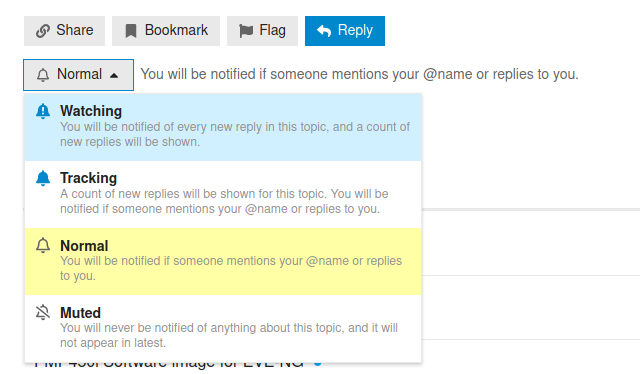This screenshot has width=640, height=374.
Task: Share this topic
Action: [x=64, y=31]
